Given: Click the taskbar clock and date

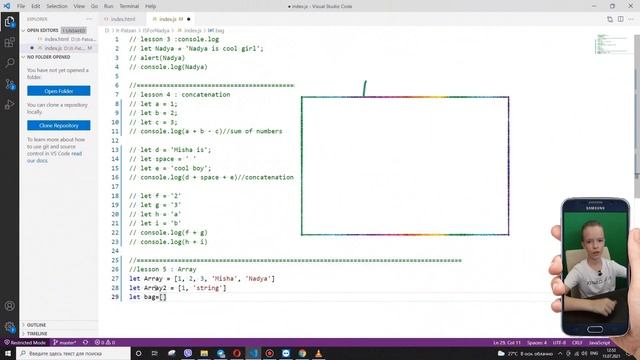Looking at the screenshot, I should pos(611,353).
